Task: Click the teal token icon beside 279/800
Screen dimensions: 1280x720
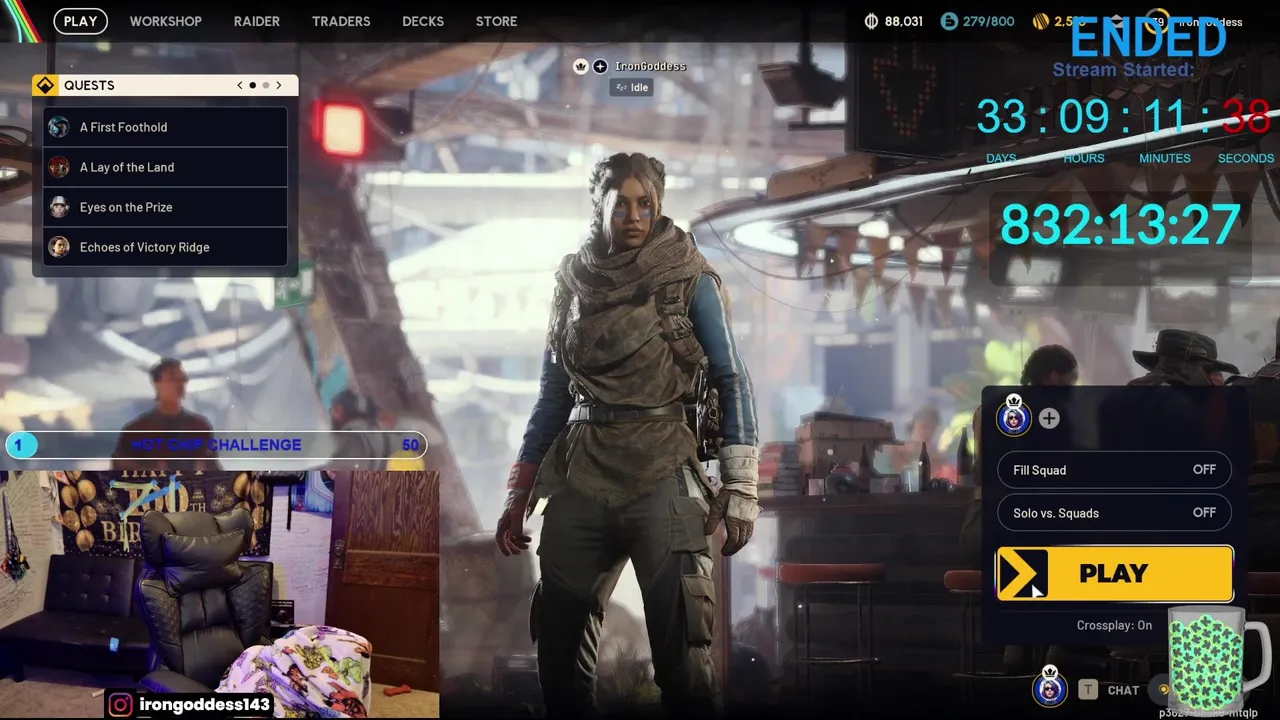Action: click(949, 21)
